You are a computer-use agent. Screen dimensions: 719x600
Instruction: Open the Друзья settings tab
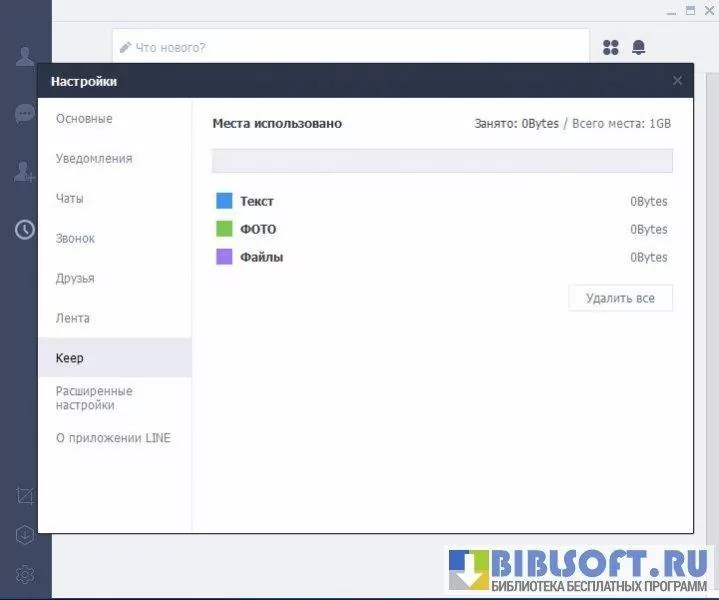coord(76,279)
